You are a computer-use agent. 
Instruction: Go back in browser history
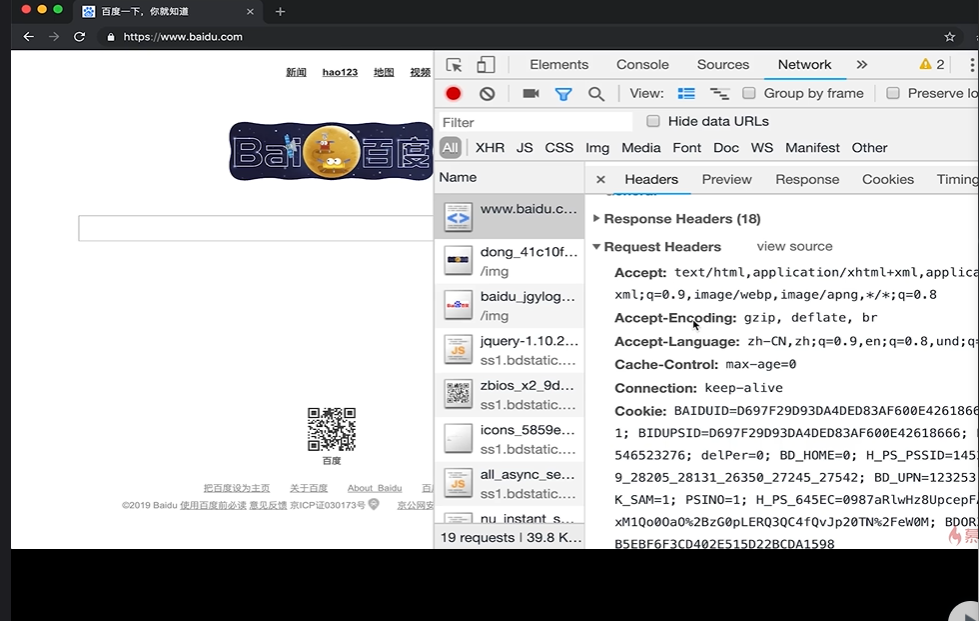coord(29,37)
